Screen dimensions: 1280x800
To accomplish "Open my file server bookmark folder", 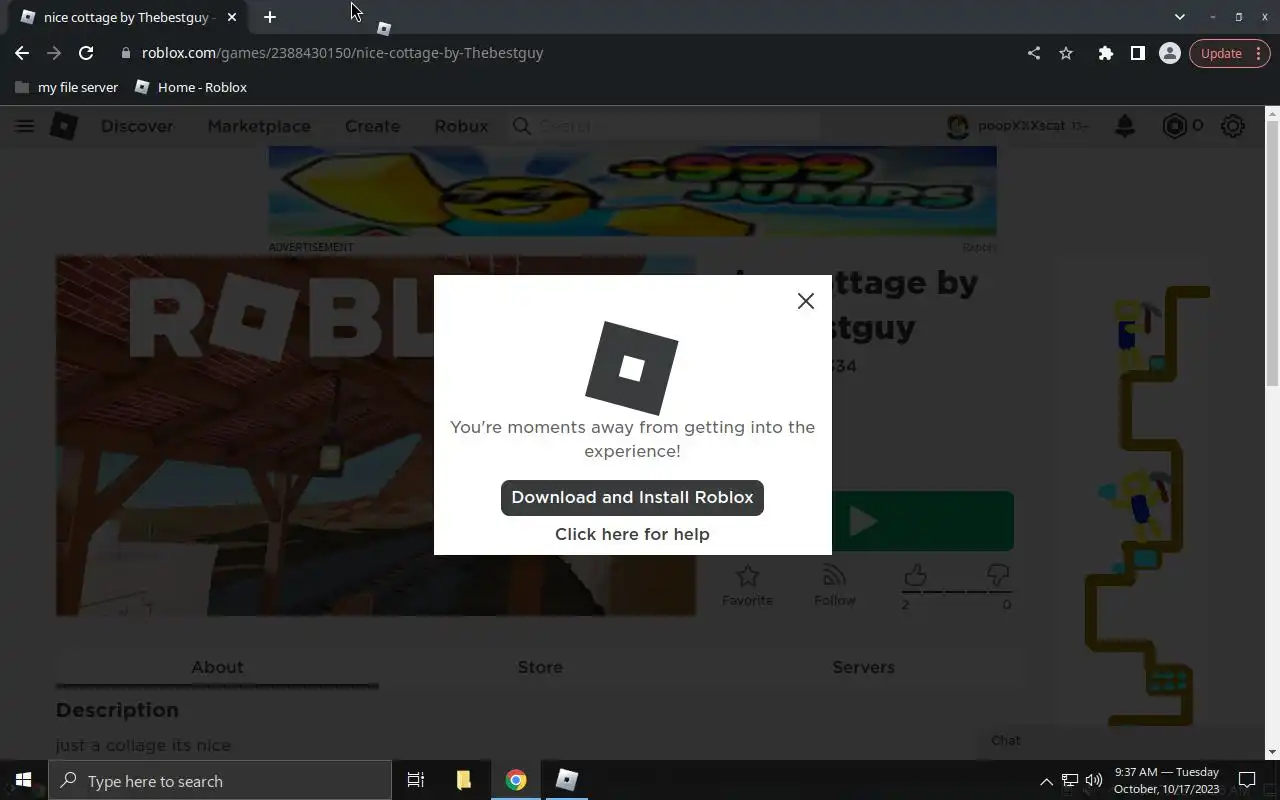I will [x=67, y=87].
